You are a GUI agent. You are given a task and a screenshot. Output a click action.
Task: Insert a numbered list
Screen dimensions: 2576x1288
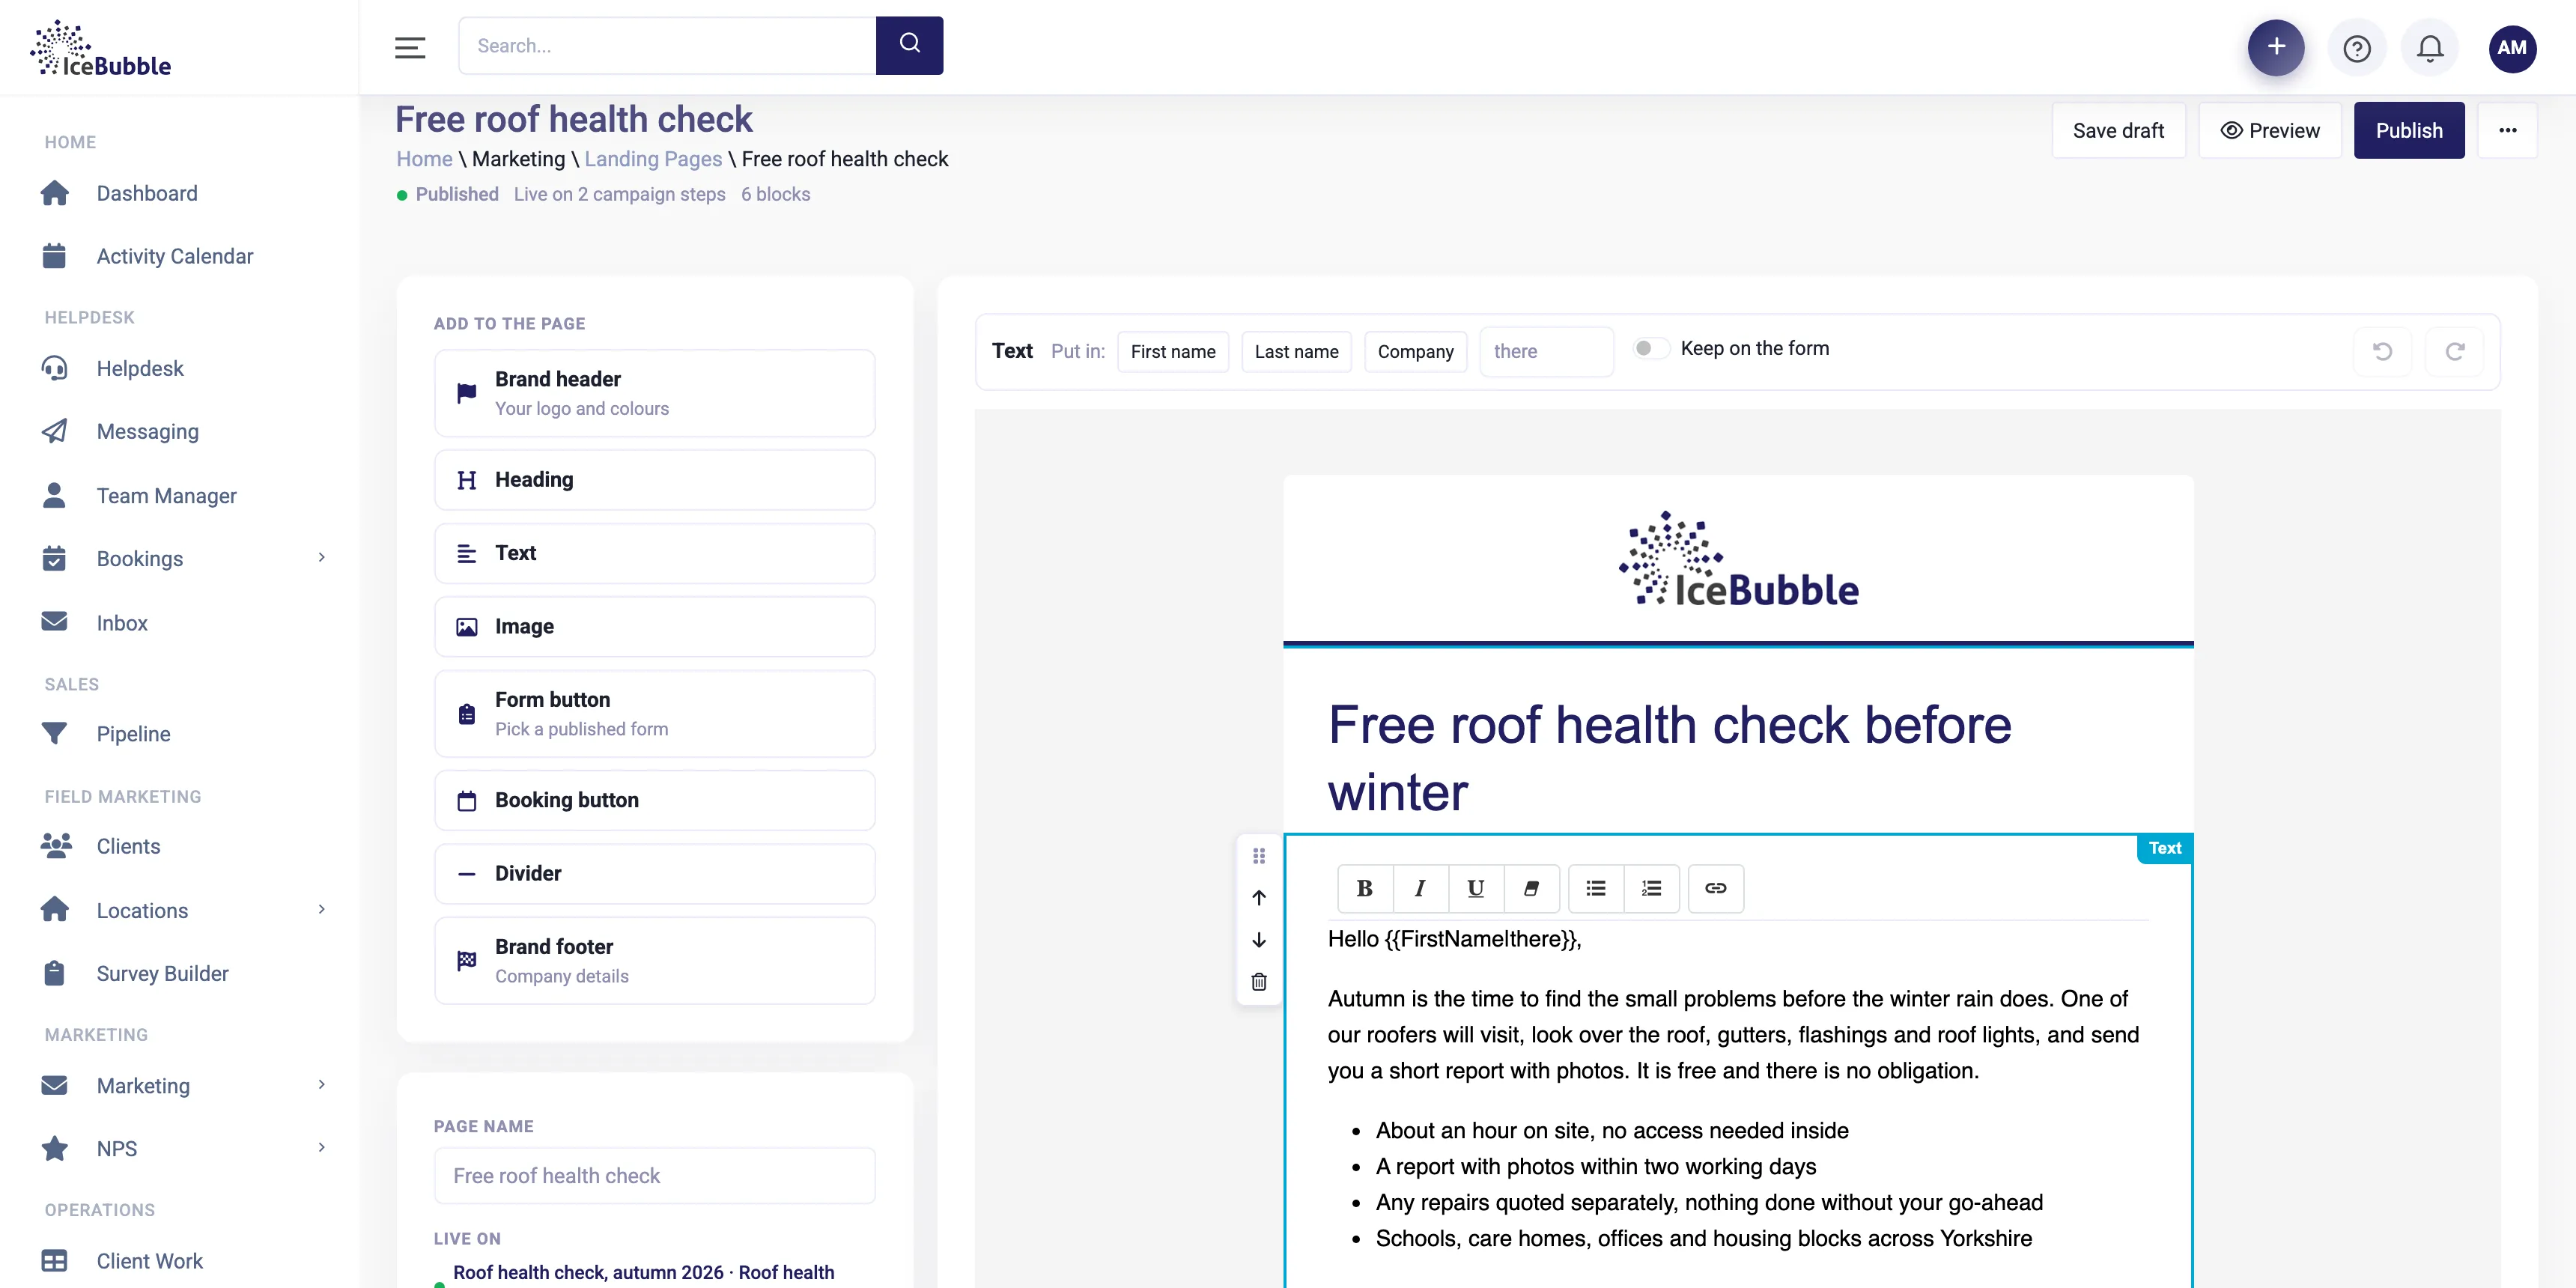click(1651, 888)
